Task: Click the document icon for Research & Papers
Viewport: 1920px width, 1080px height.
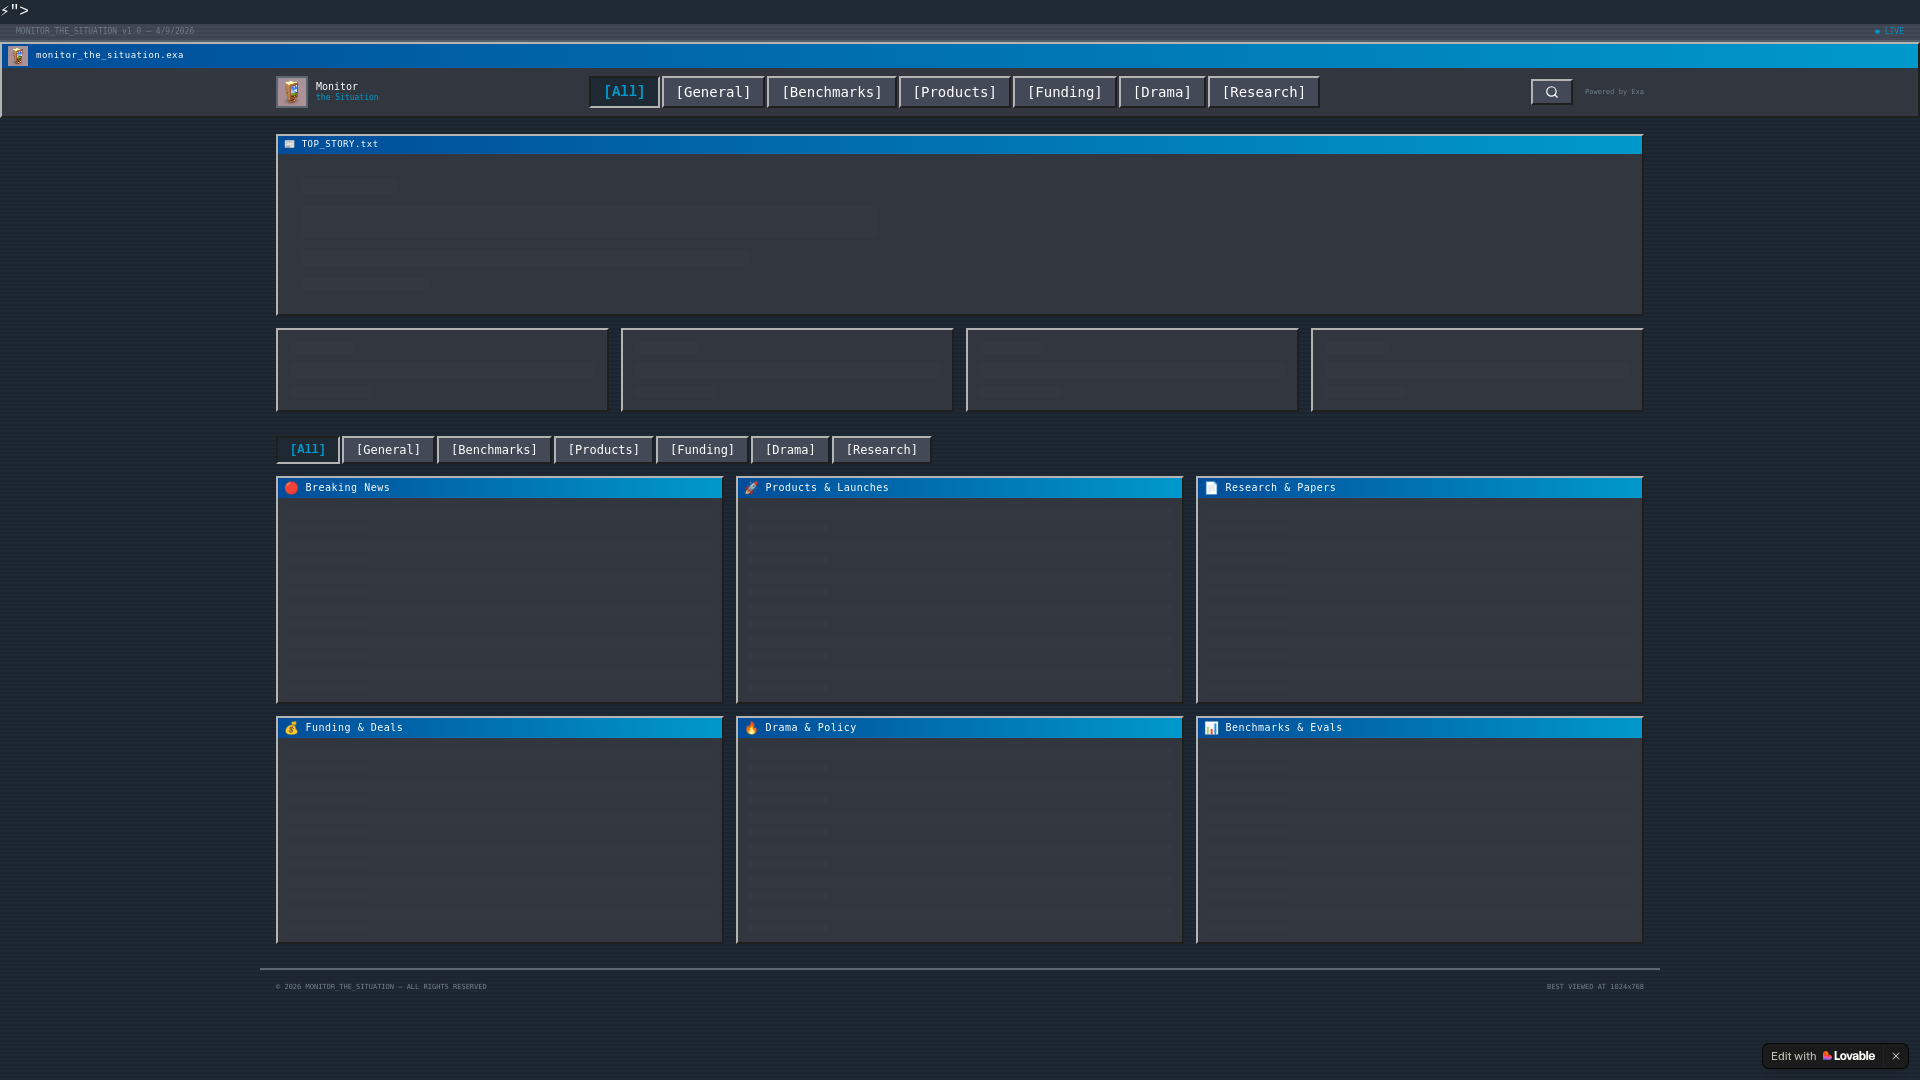Action: click(x=1212, y=488)
